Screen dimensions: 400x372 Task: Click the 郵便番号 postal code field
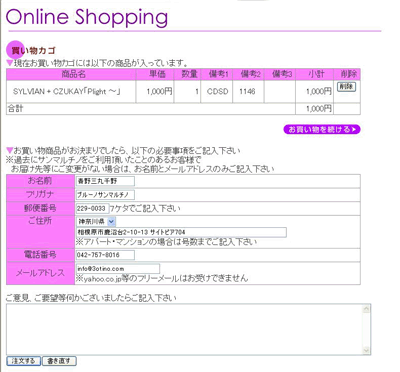click(x=93, y=209)
